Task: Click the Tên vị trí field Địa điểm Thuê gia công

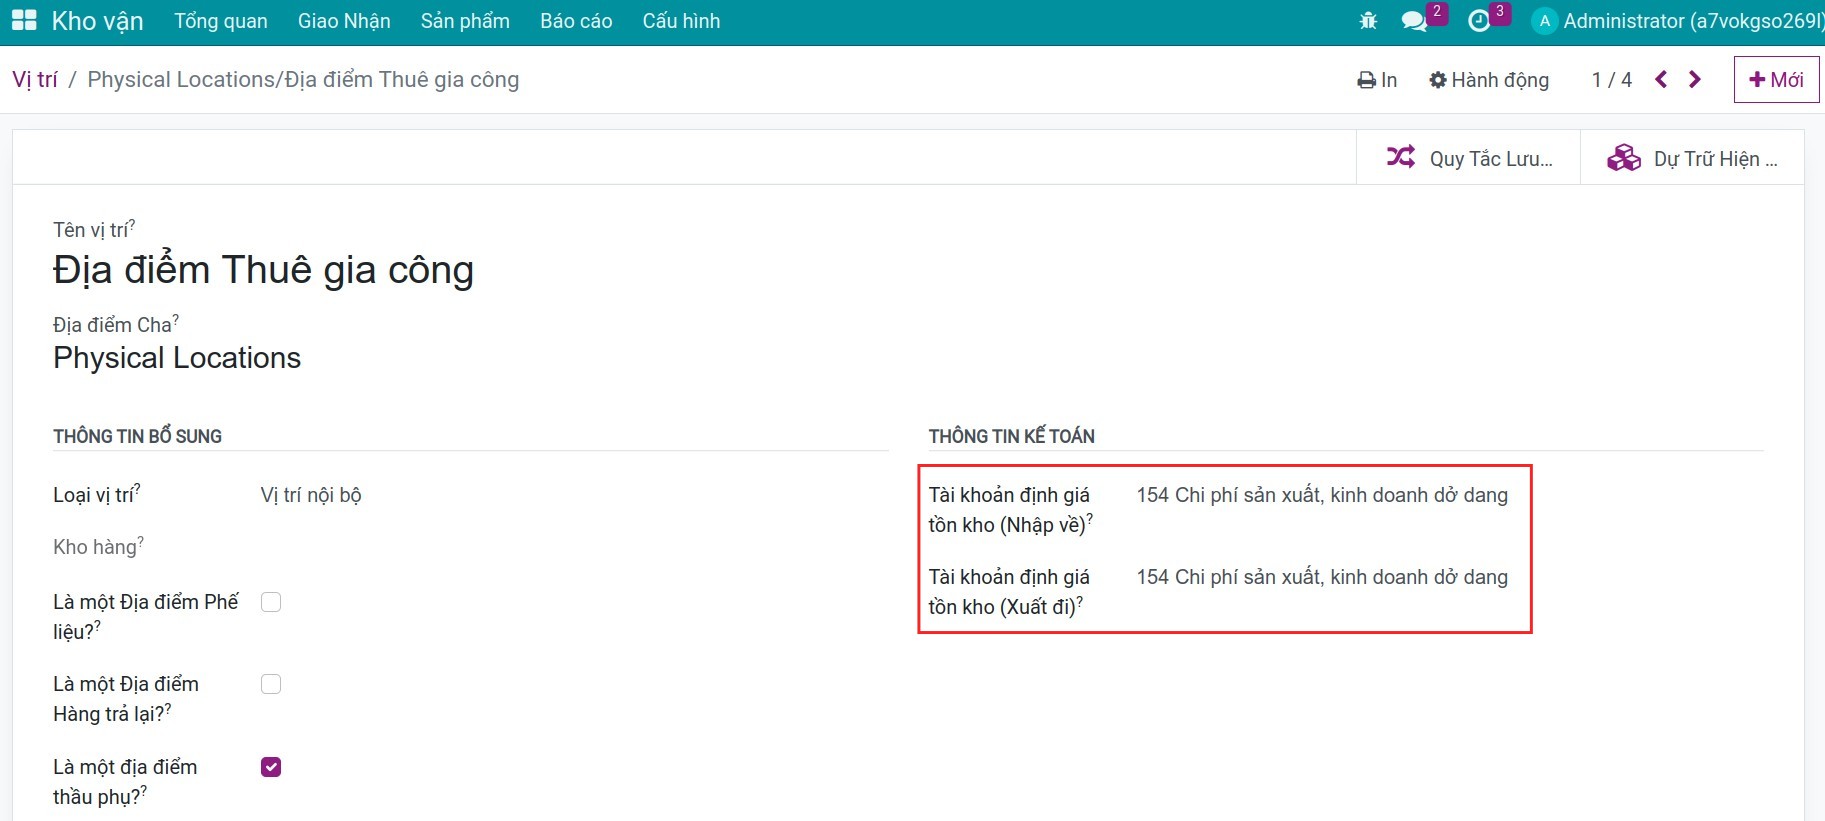Action: [x=263, y=270]
